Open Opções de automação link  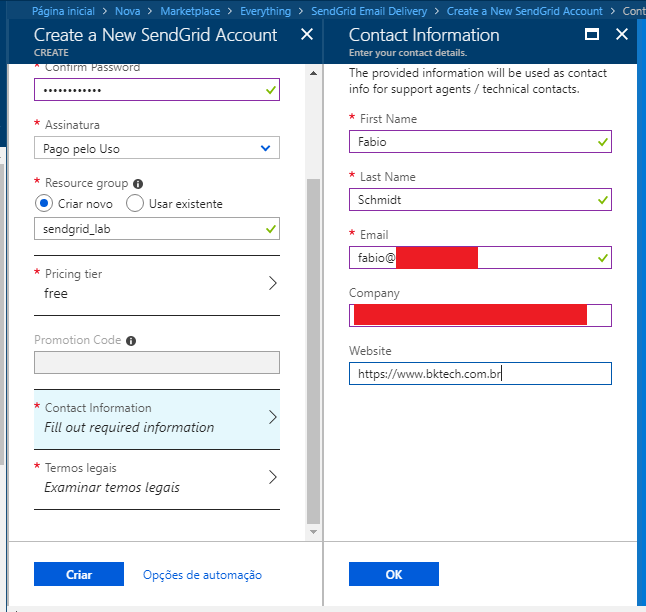click(x=202, y=575)
